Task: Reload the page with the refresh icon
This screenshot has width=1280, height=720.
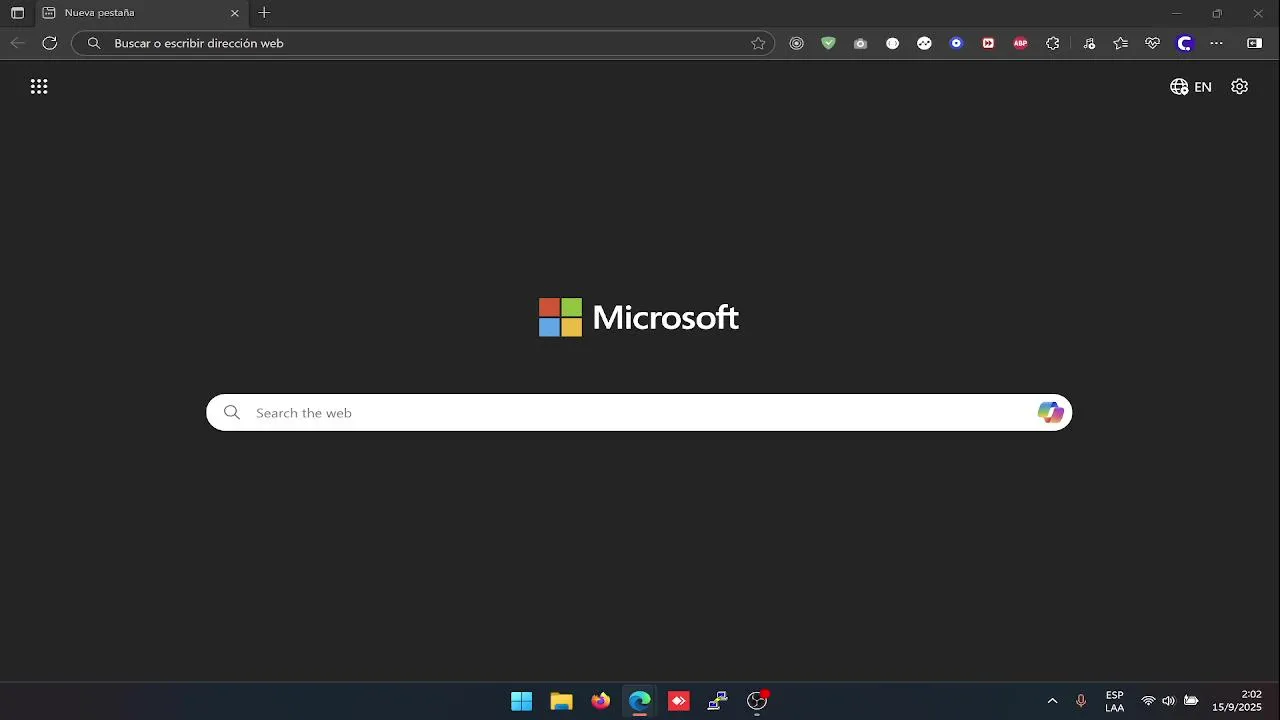Action: (x=49, y=43)
